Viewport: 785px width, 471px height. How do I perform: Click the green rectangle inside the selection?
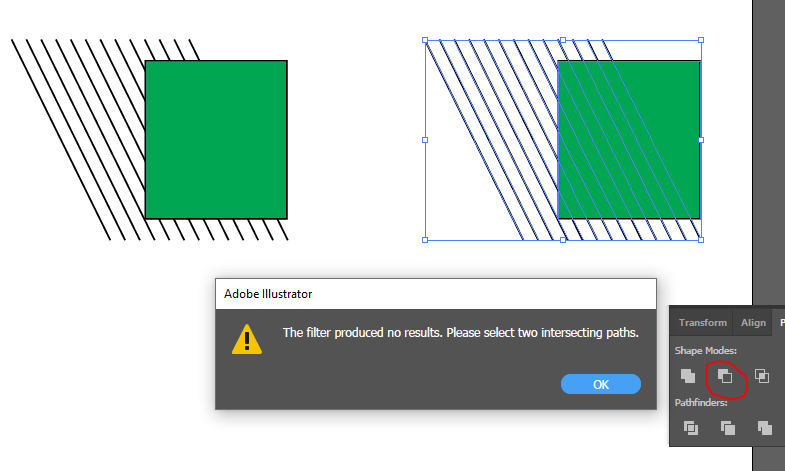point(628,139)
